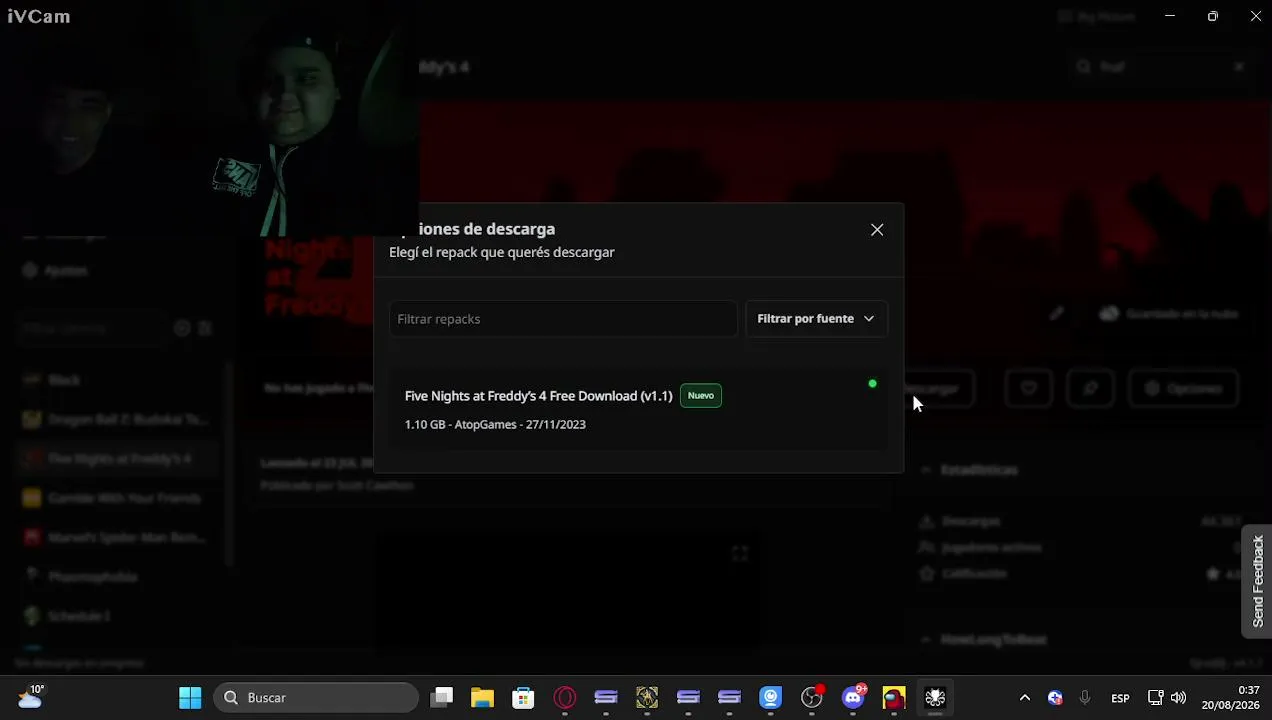This screenshot has height=720, width=1272.
Task: Open the Windows Start menu
Action: [x=190, y=697]
